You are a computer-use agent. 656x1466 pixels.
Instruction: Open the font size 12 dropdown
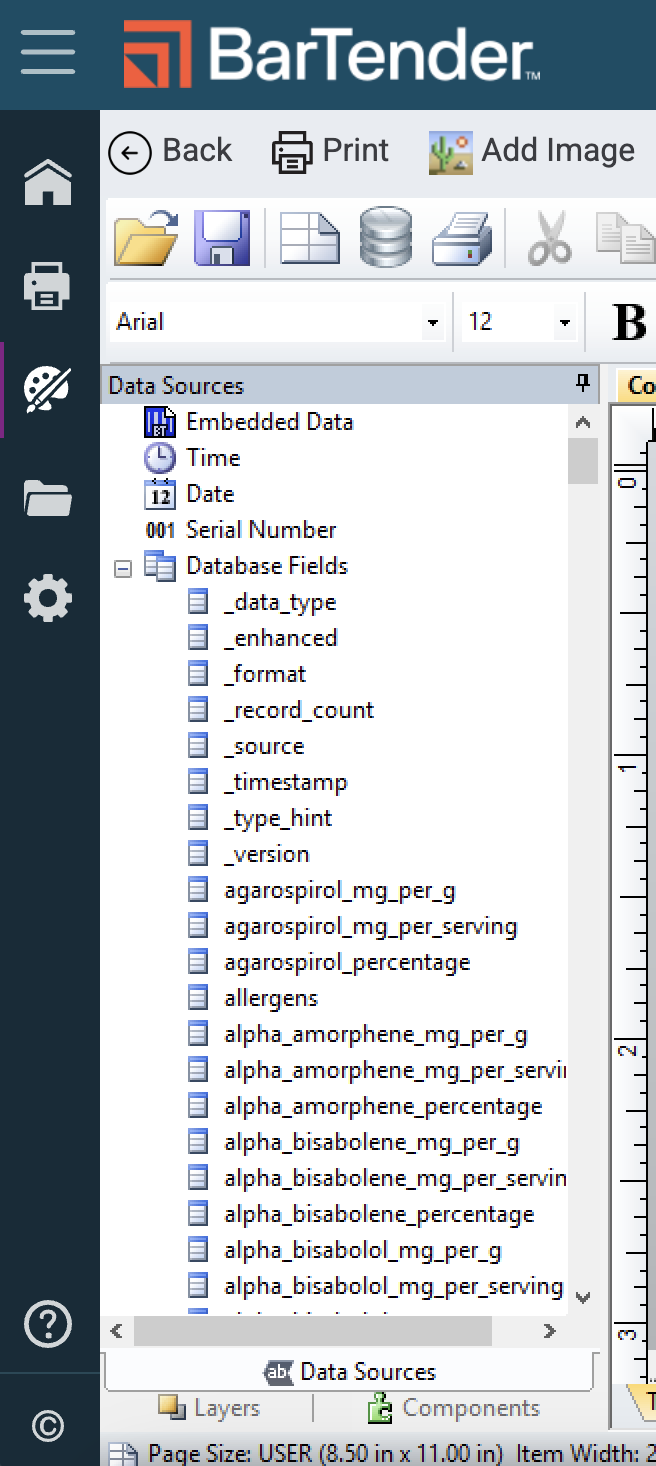pos(565,323)
